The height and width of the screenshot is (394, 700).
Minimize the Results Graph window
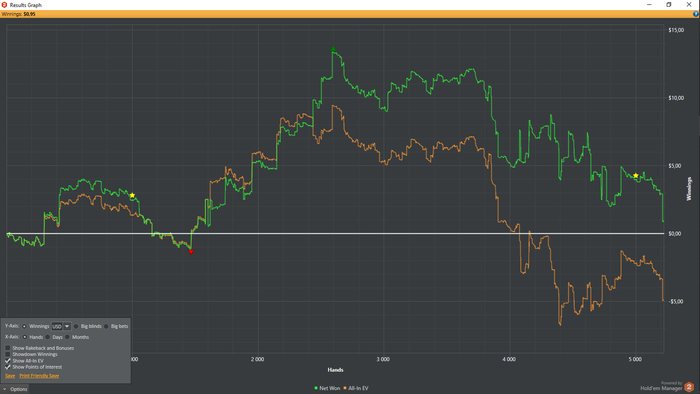[649, 4]
